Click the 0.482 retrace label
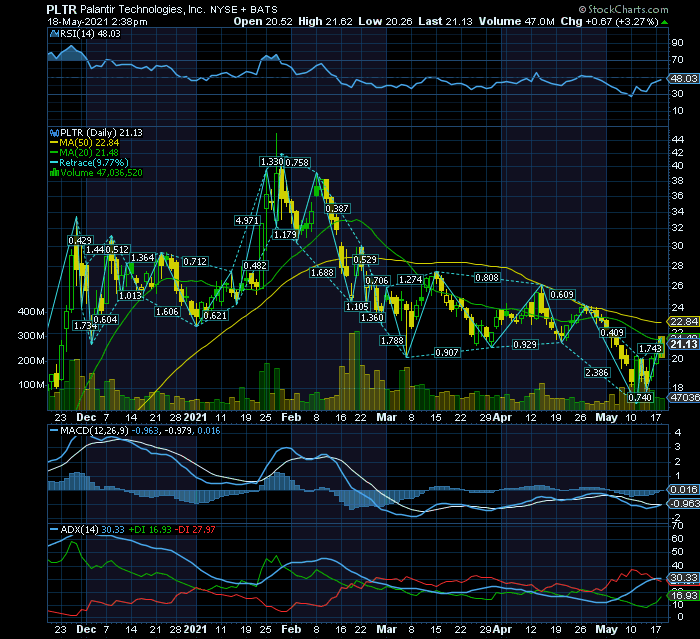700x639 pixels. pos(255,266)
